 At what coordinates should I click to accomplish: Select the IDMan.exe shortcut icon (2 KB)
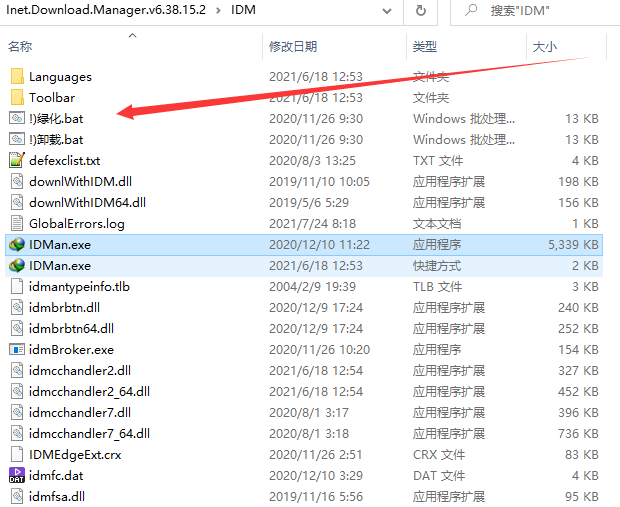point(17,265)
